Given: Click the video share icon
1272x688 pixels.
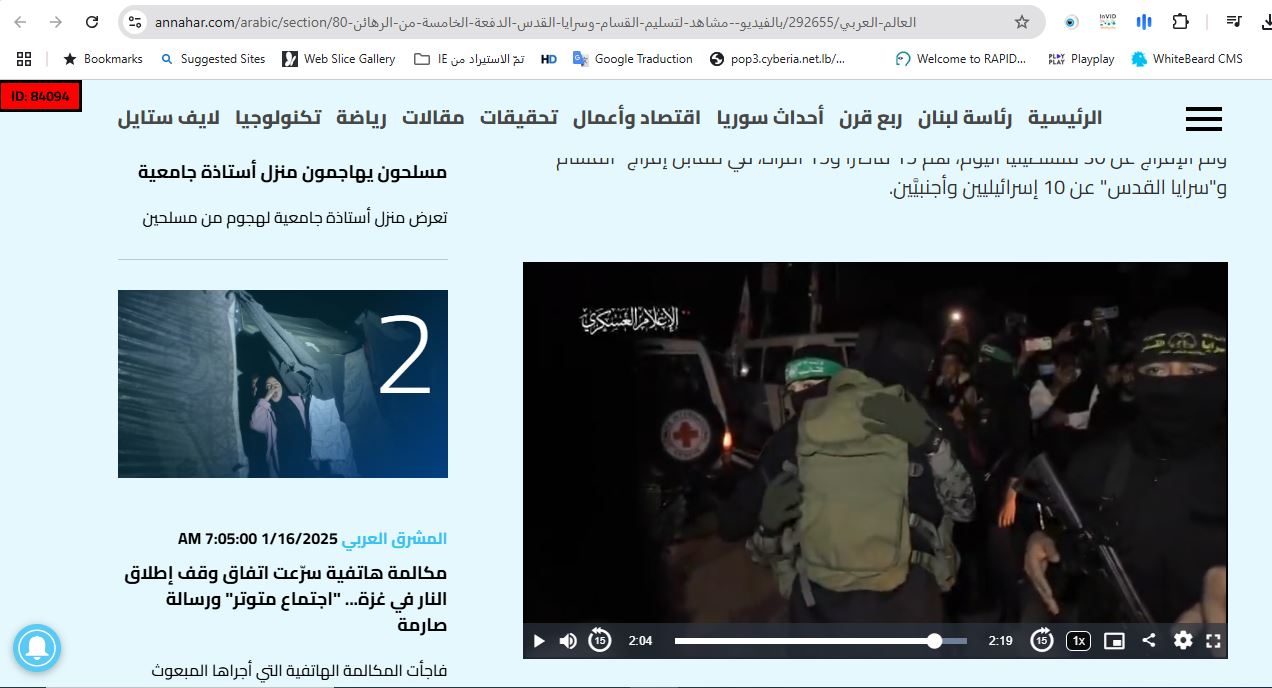Looking at the screenshot, I should (x=1148, y=641).
